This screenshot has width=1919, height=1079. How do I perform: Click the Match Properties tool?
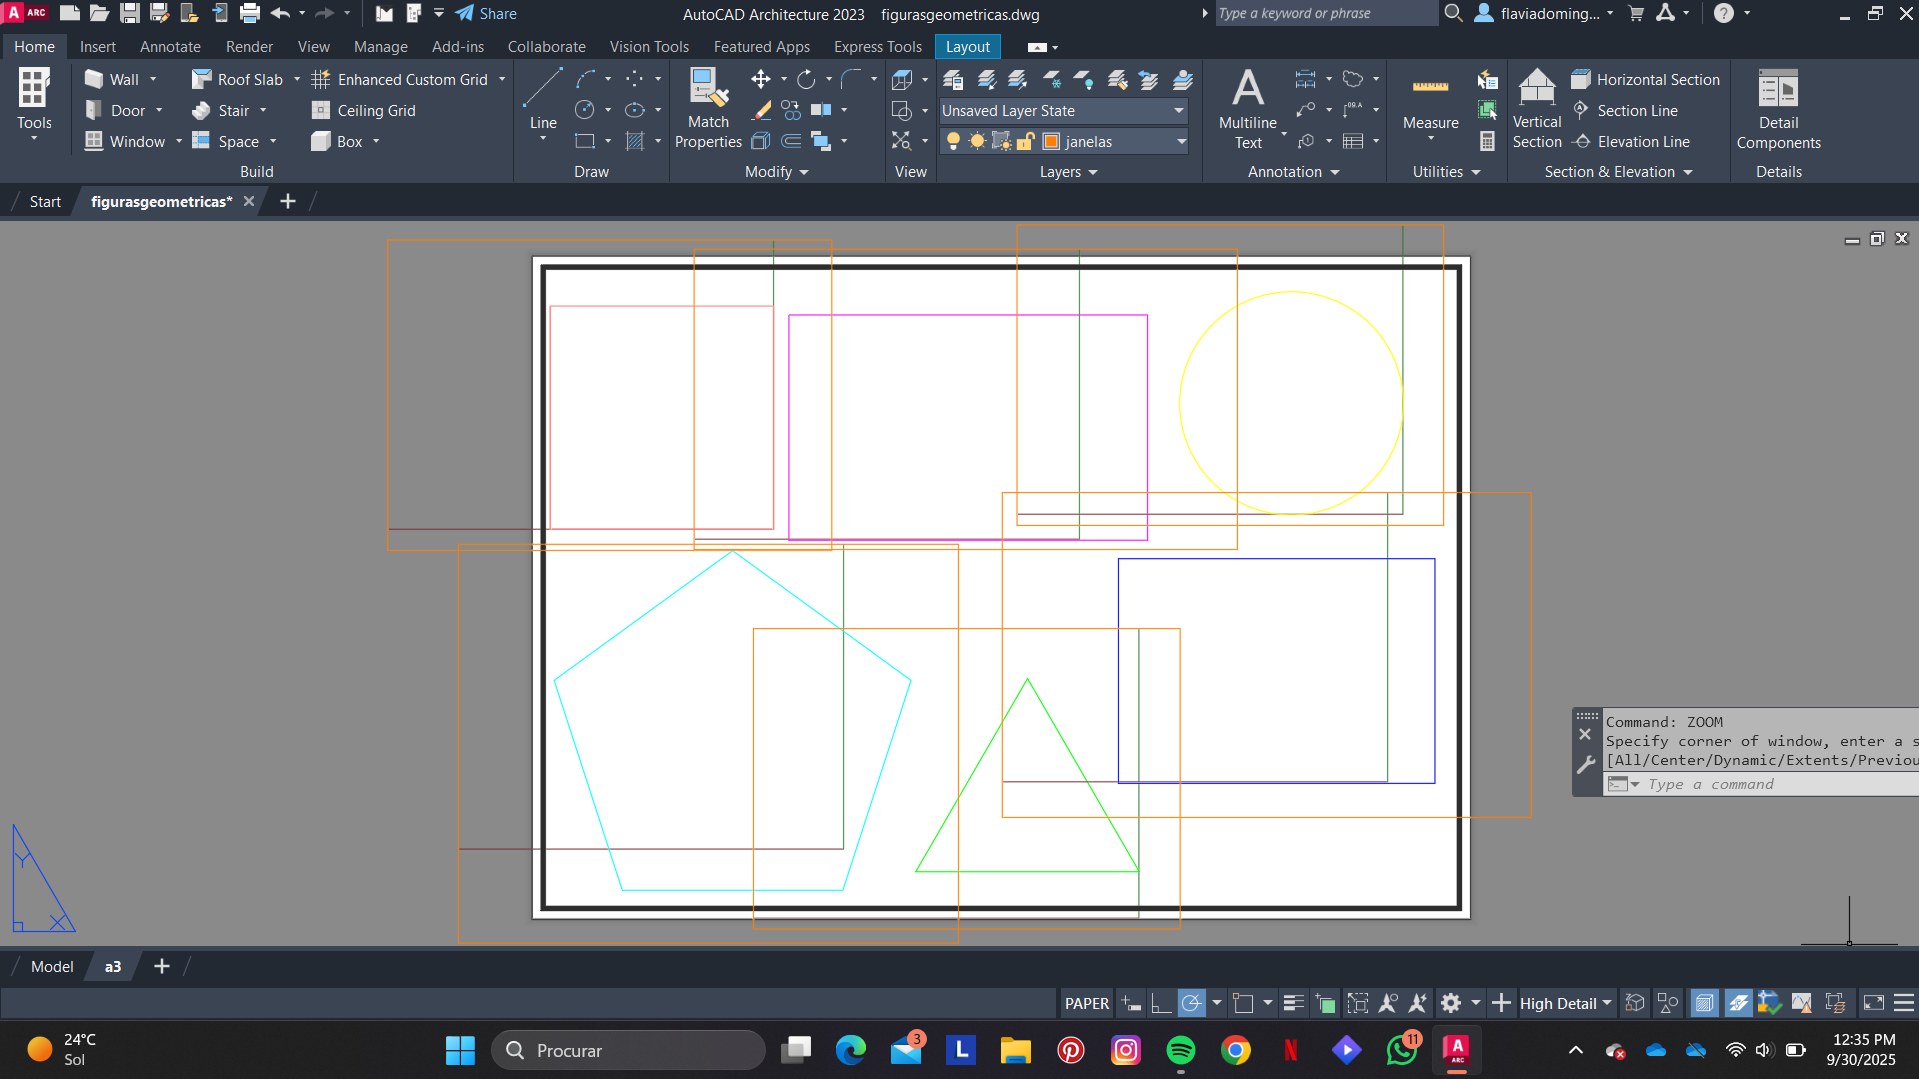point(708,109)
